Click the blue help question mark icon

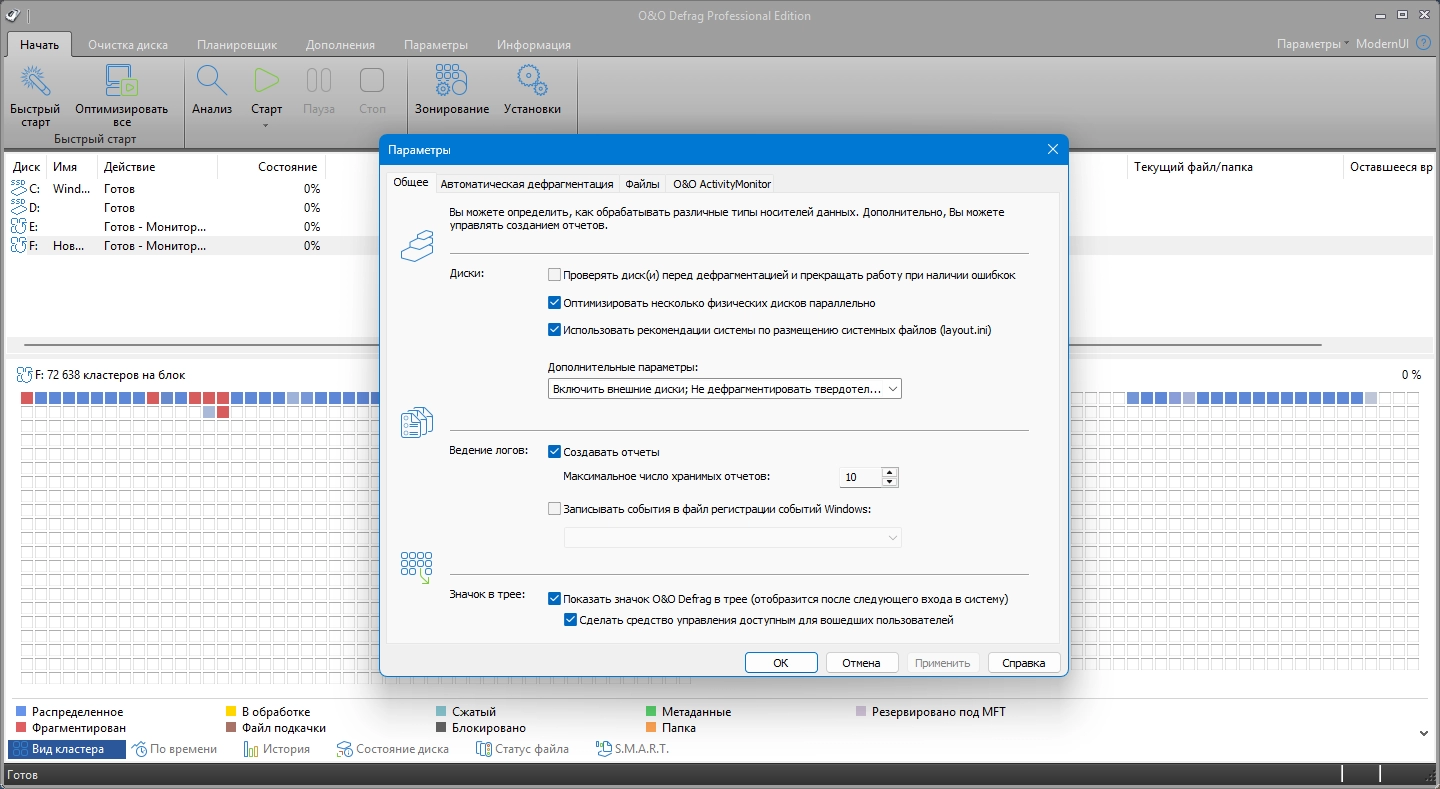[x=1425, y=44]
